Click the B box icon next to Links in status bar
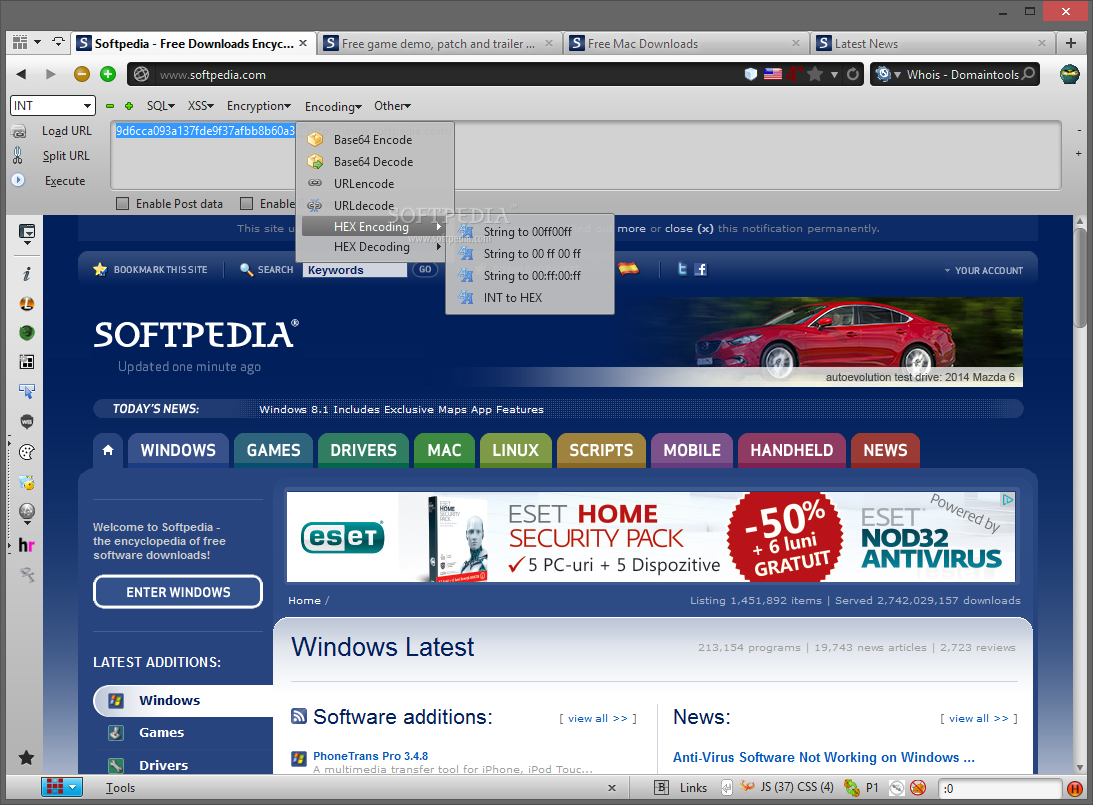The height and width of the screenshot is (805, 1093). [662, 788]
